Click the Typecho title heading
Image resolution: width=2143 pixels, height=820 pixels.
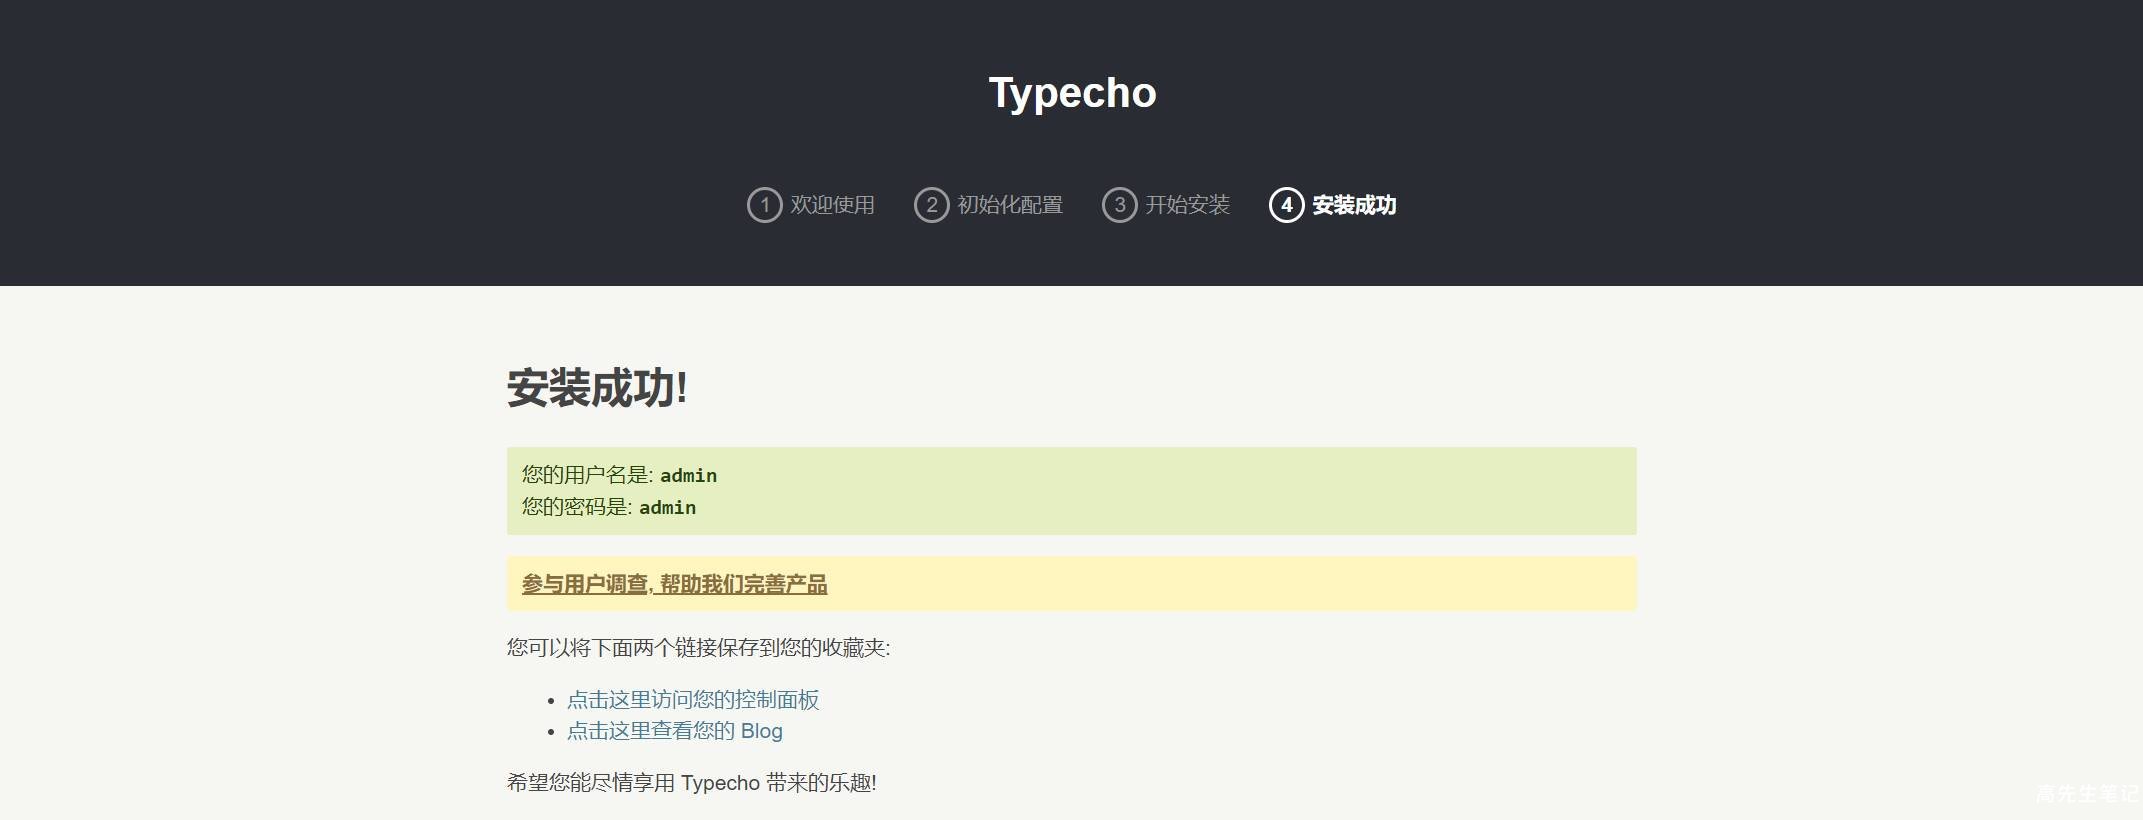(x=1072, y=93)
